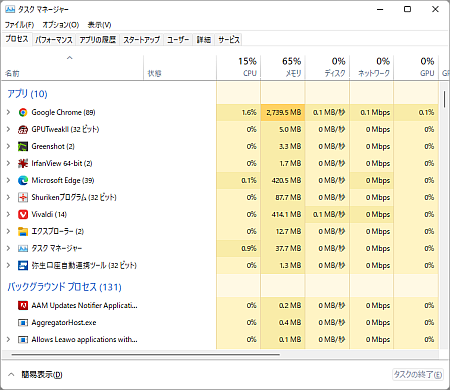The width and height of the screenshot is (450, 390).
Task: Expand the エクスプローラー process group
Action: click(8, 231)
